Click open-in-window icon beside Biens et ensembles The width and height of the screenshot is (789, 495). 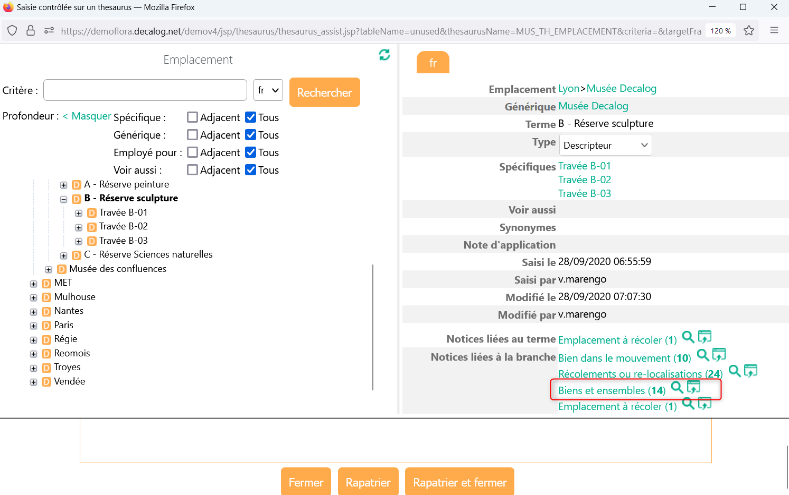pyautogui.click(x=693, y=388)
